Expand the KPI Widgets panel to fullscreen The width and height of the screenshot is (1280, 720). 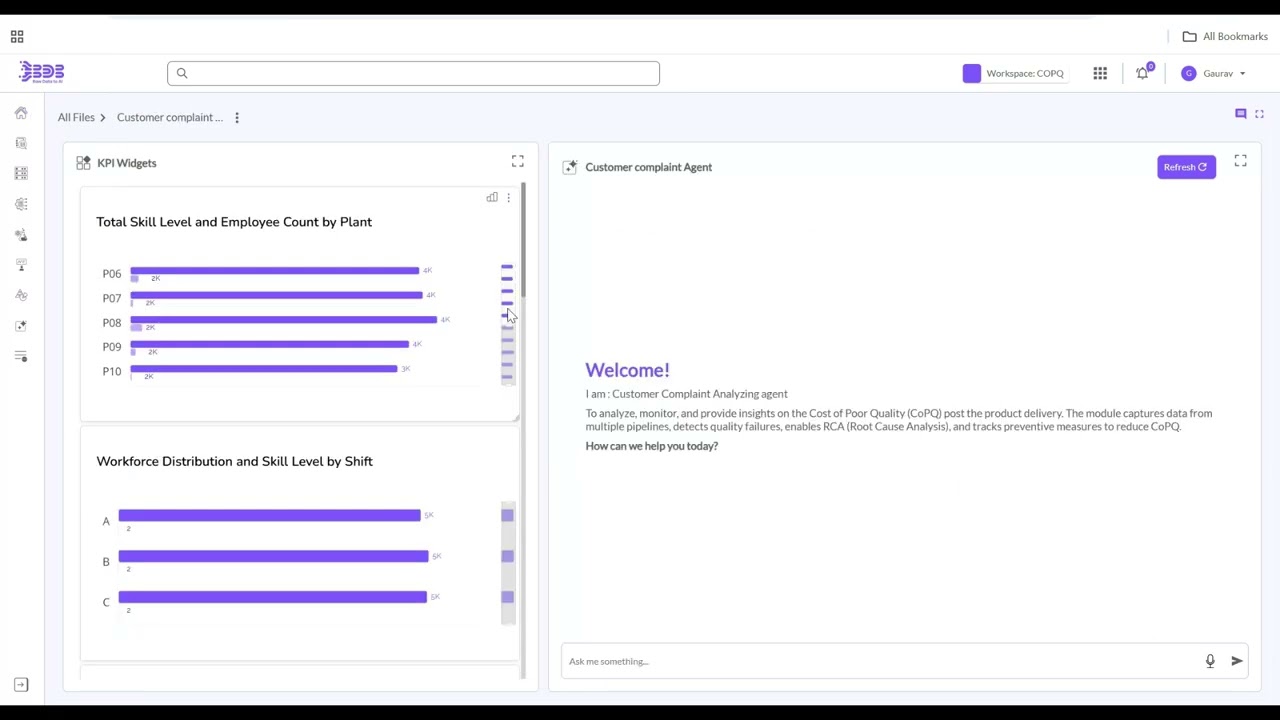(518, 161)
